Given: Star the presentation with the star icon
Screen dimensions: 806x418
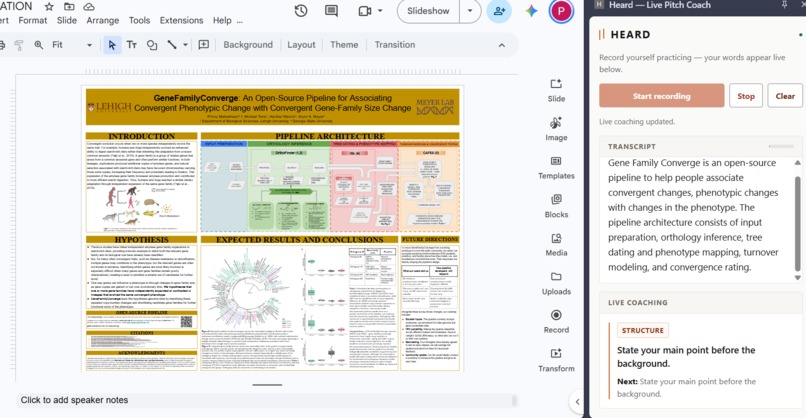Looking at the screenshot, I should tap(49, 7).
